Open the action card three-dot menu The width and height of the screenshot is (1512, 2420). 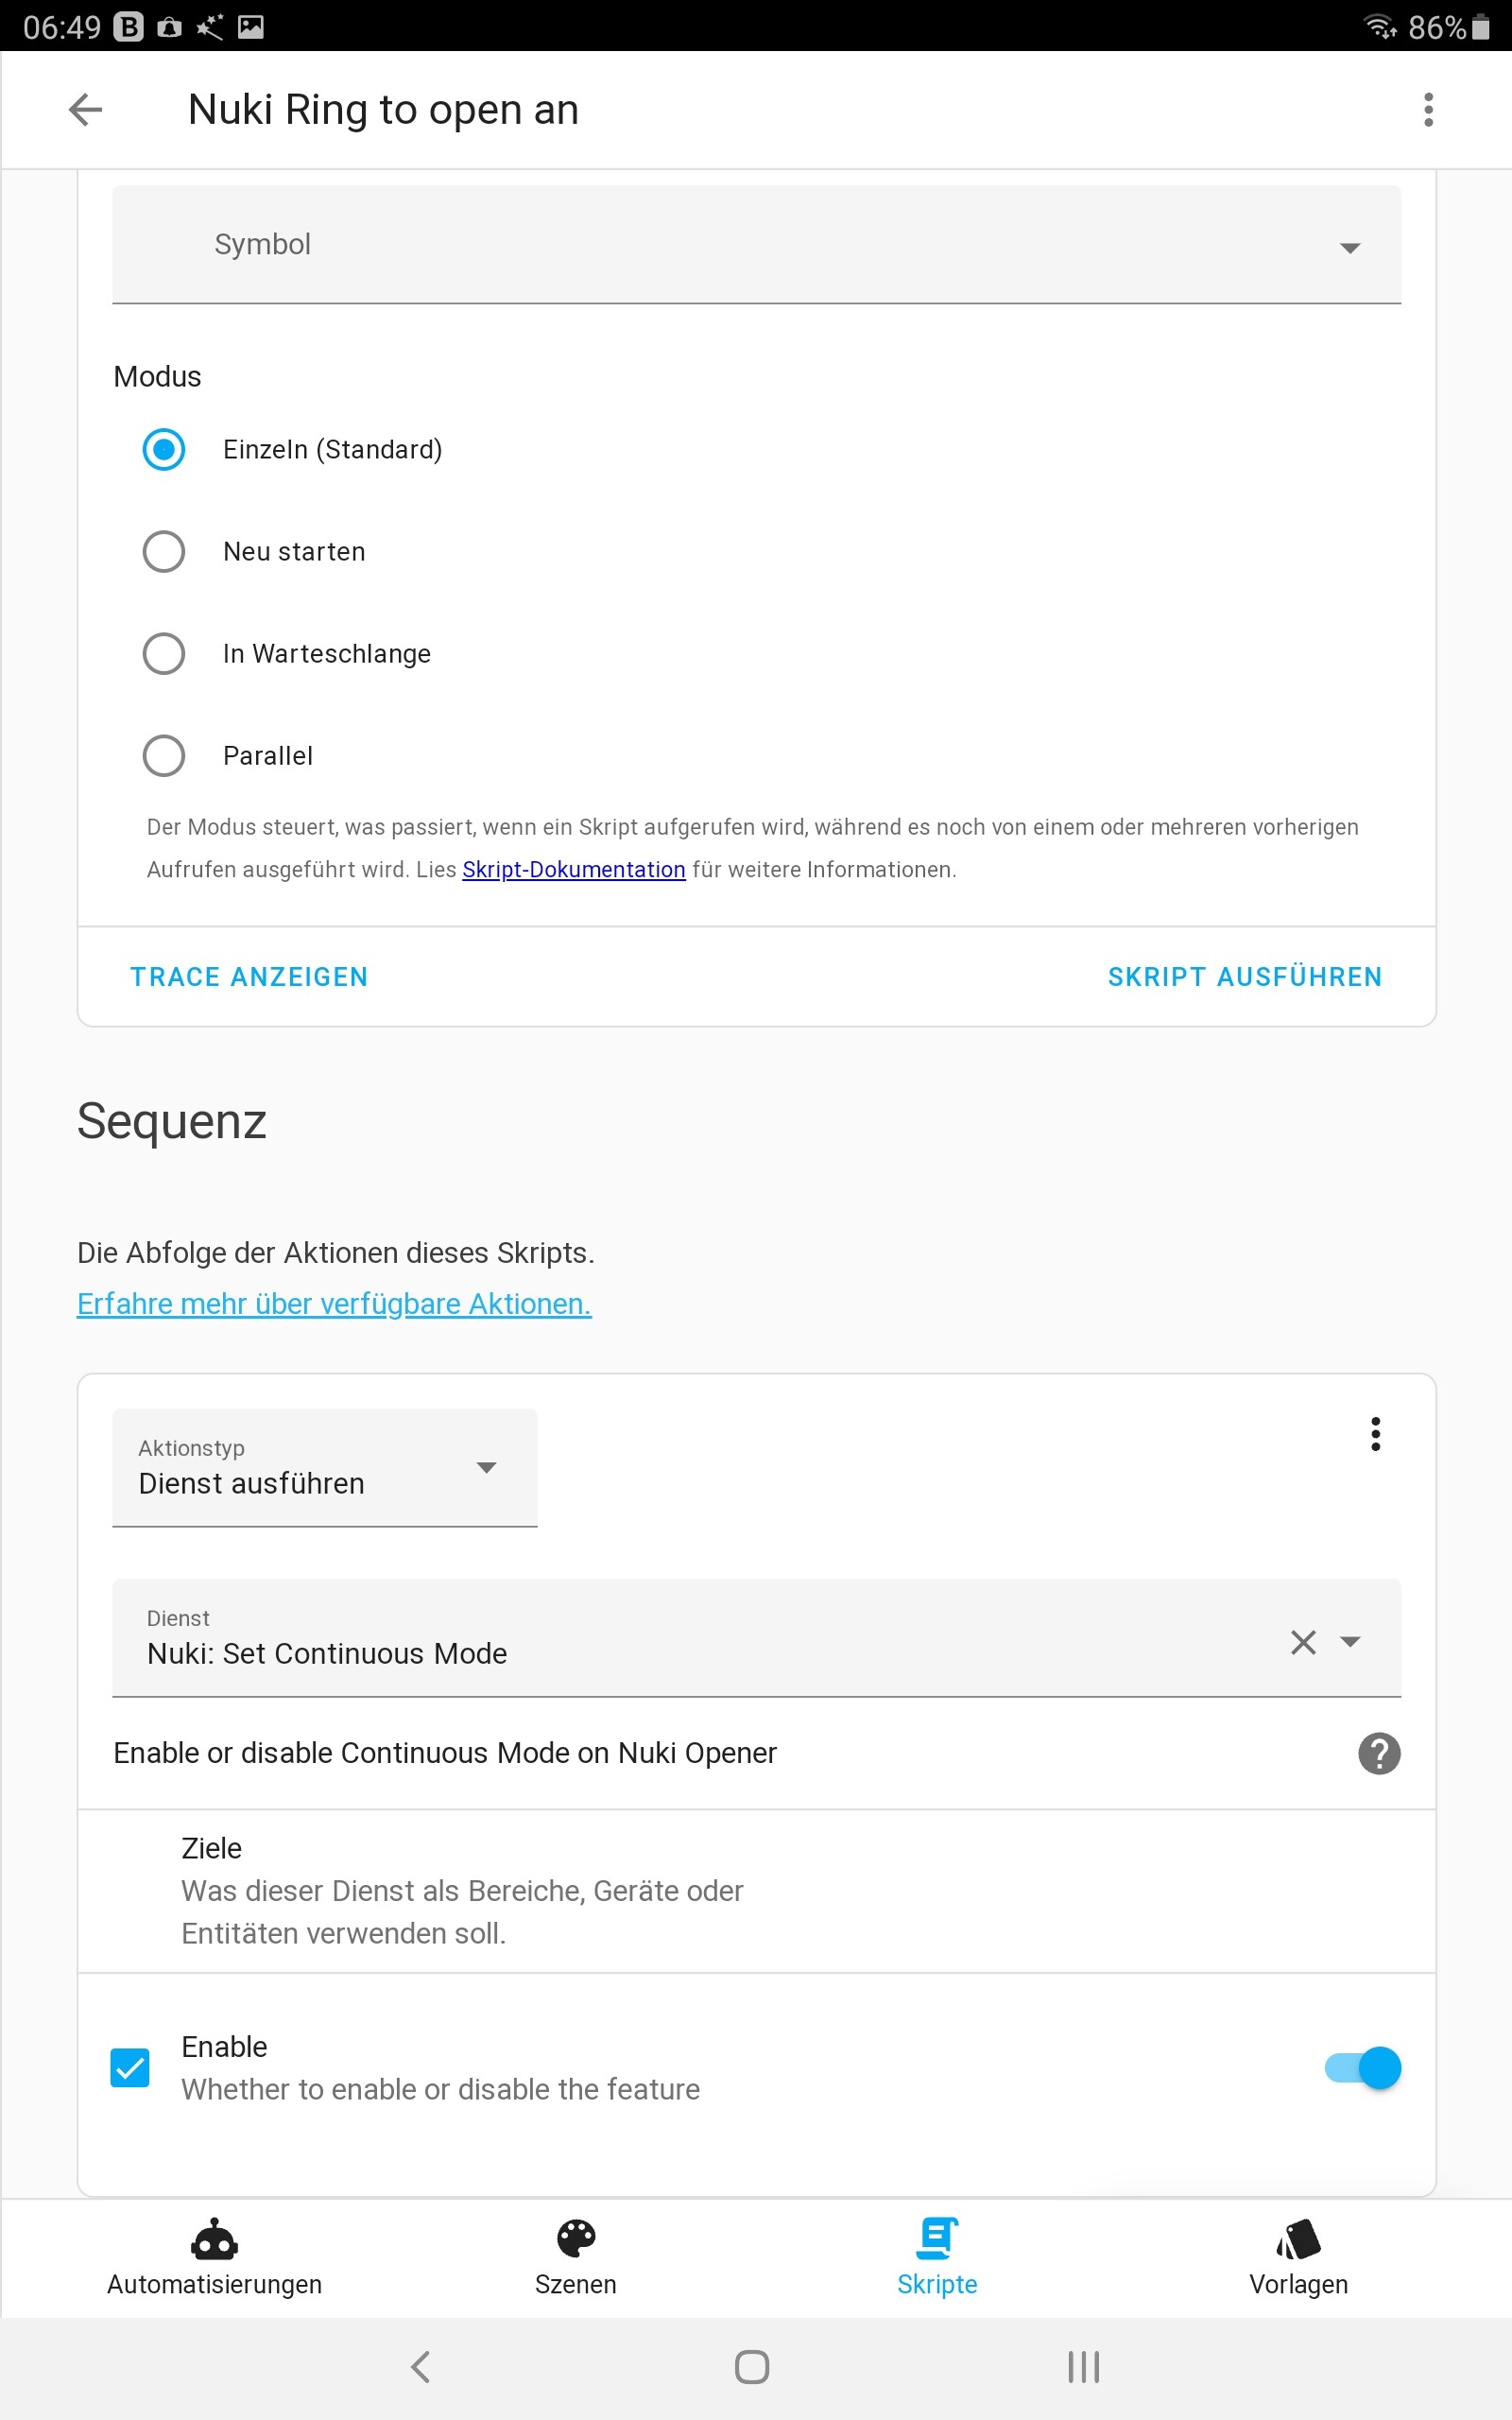(x=1375, y=1434)
